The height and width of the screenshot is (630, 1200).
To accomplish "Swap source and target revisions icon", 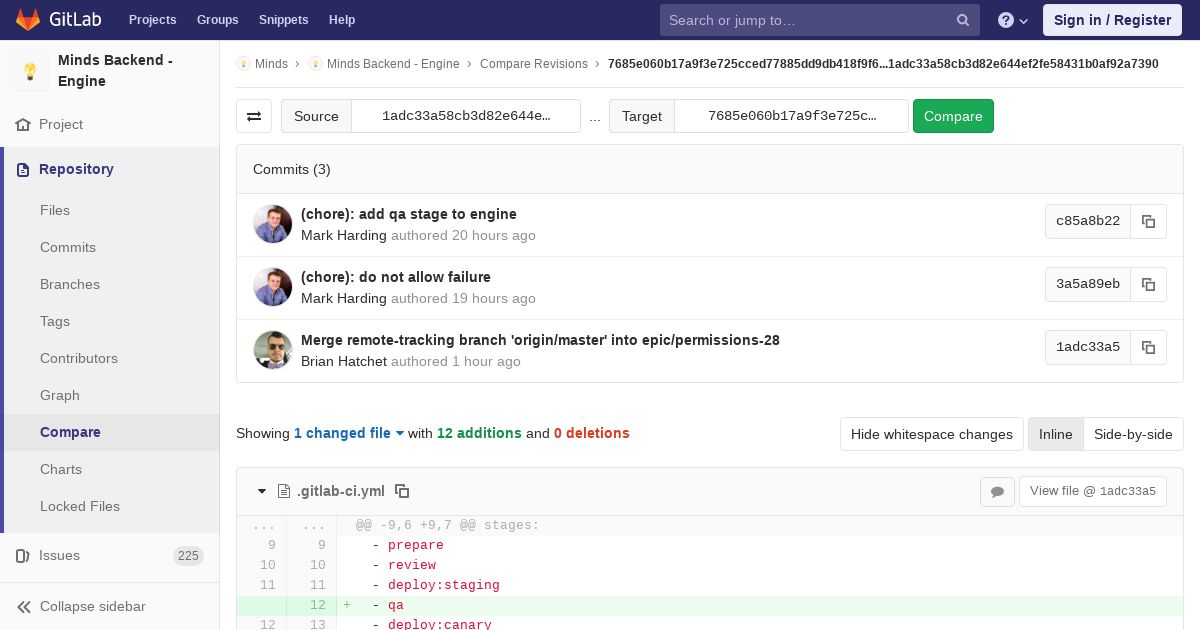I will pos(254,116).
